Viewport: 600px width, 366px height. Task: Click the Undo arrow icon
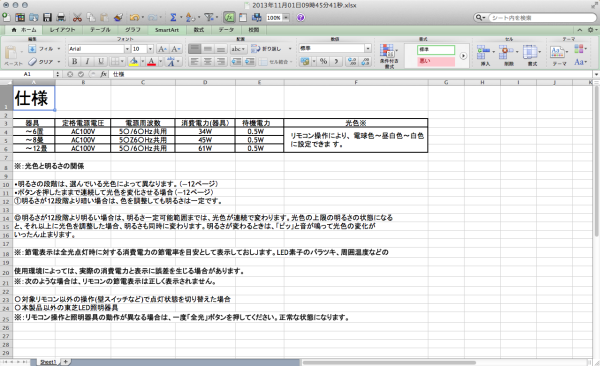tap(134, 17)
